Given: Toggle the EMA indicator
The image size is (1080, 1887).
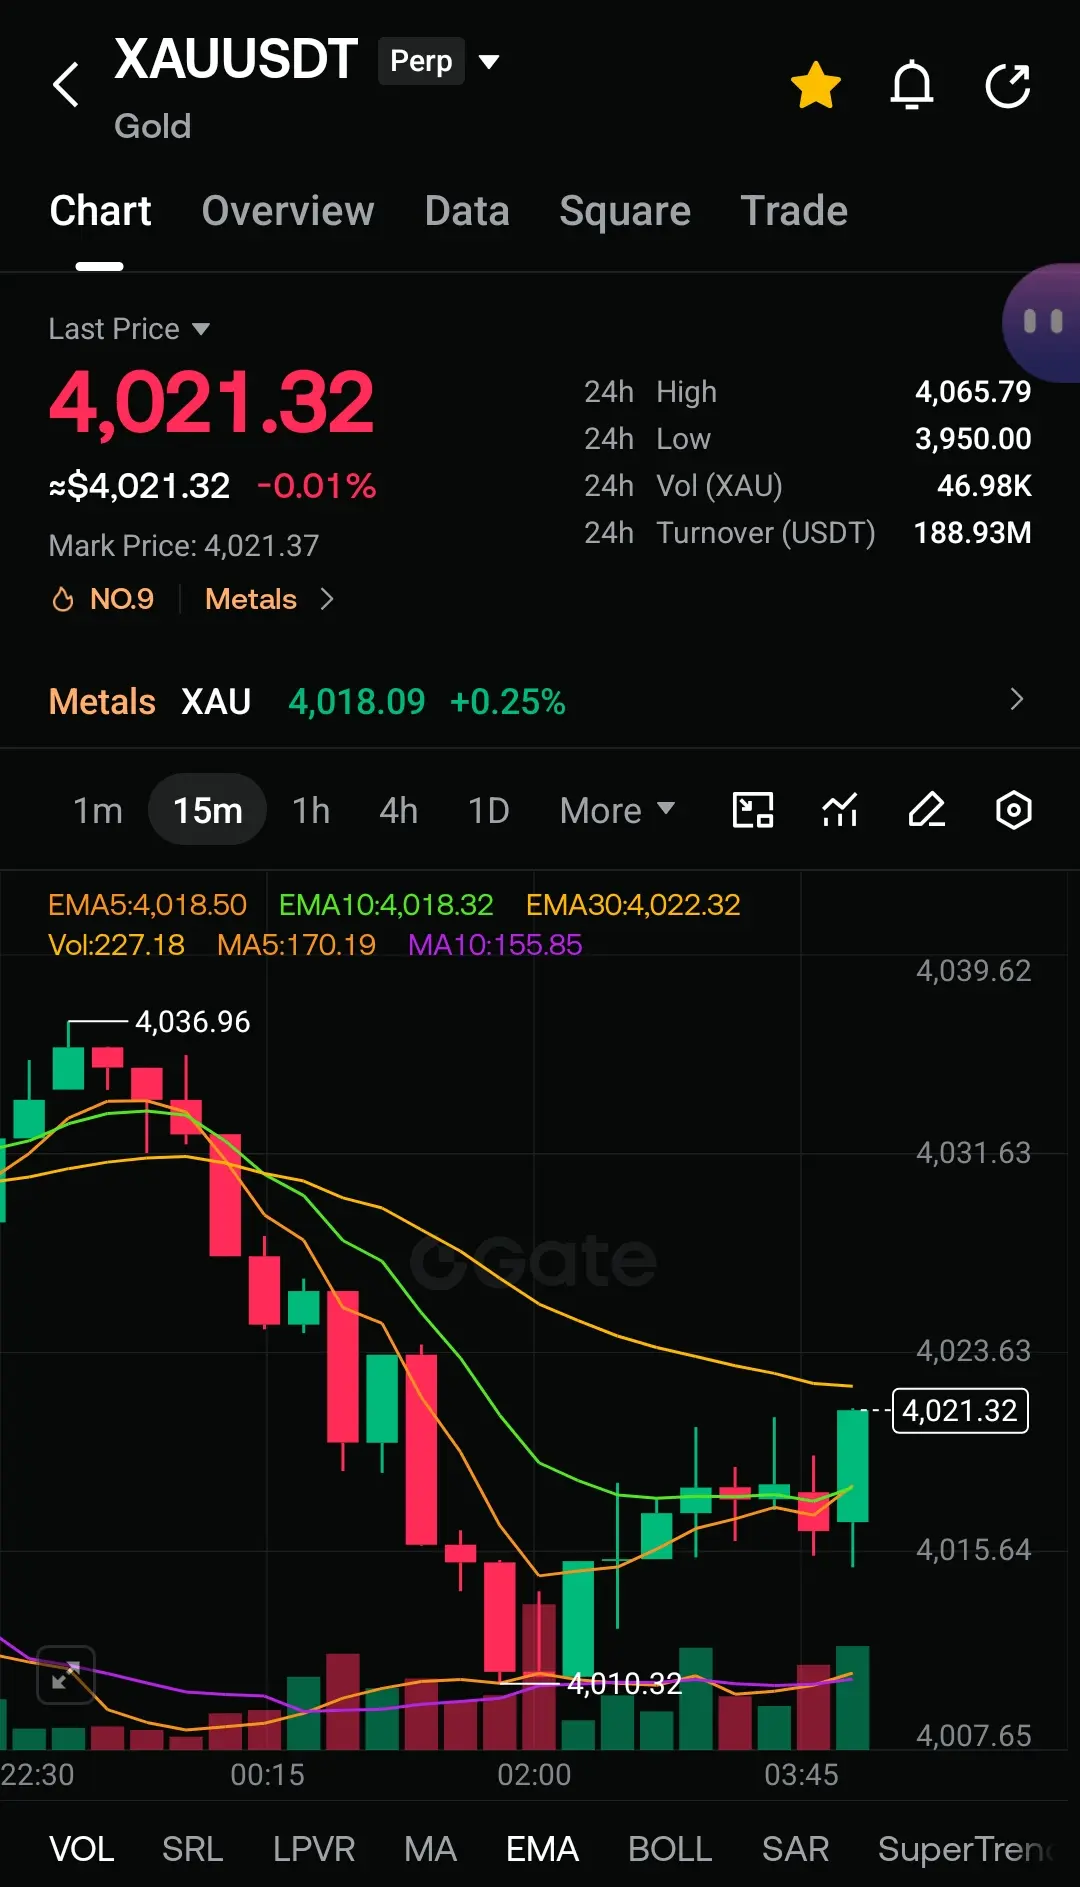Looking at the screenshot, I should (542, 1849).
